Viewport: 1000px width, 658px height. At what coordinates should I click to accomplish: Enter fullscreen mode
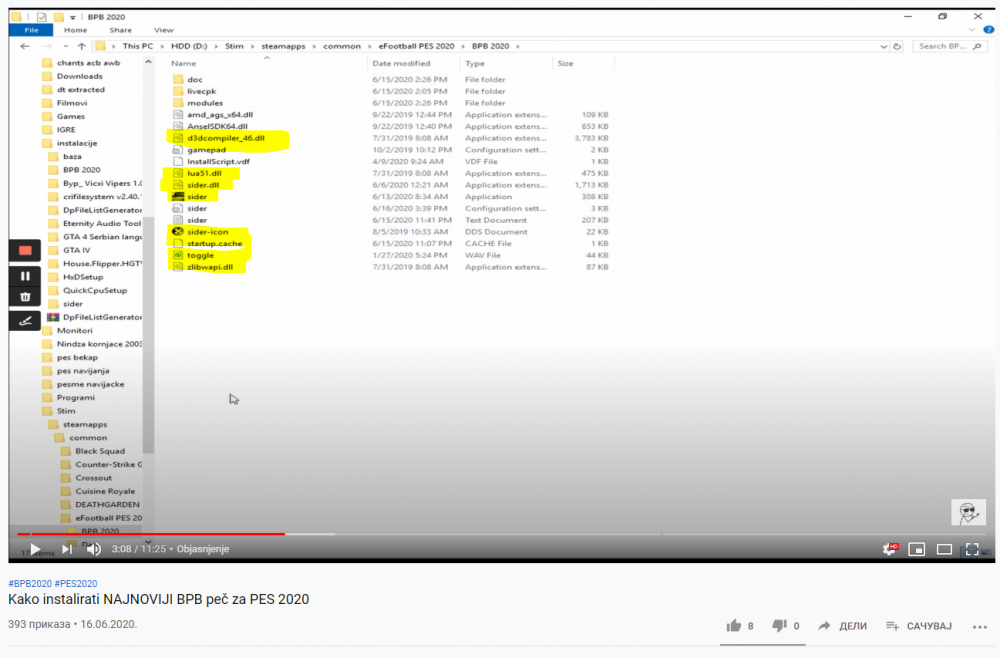pos(971,549)
